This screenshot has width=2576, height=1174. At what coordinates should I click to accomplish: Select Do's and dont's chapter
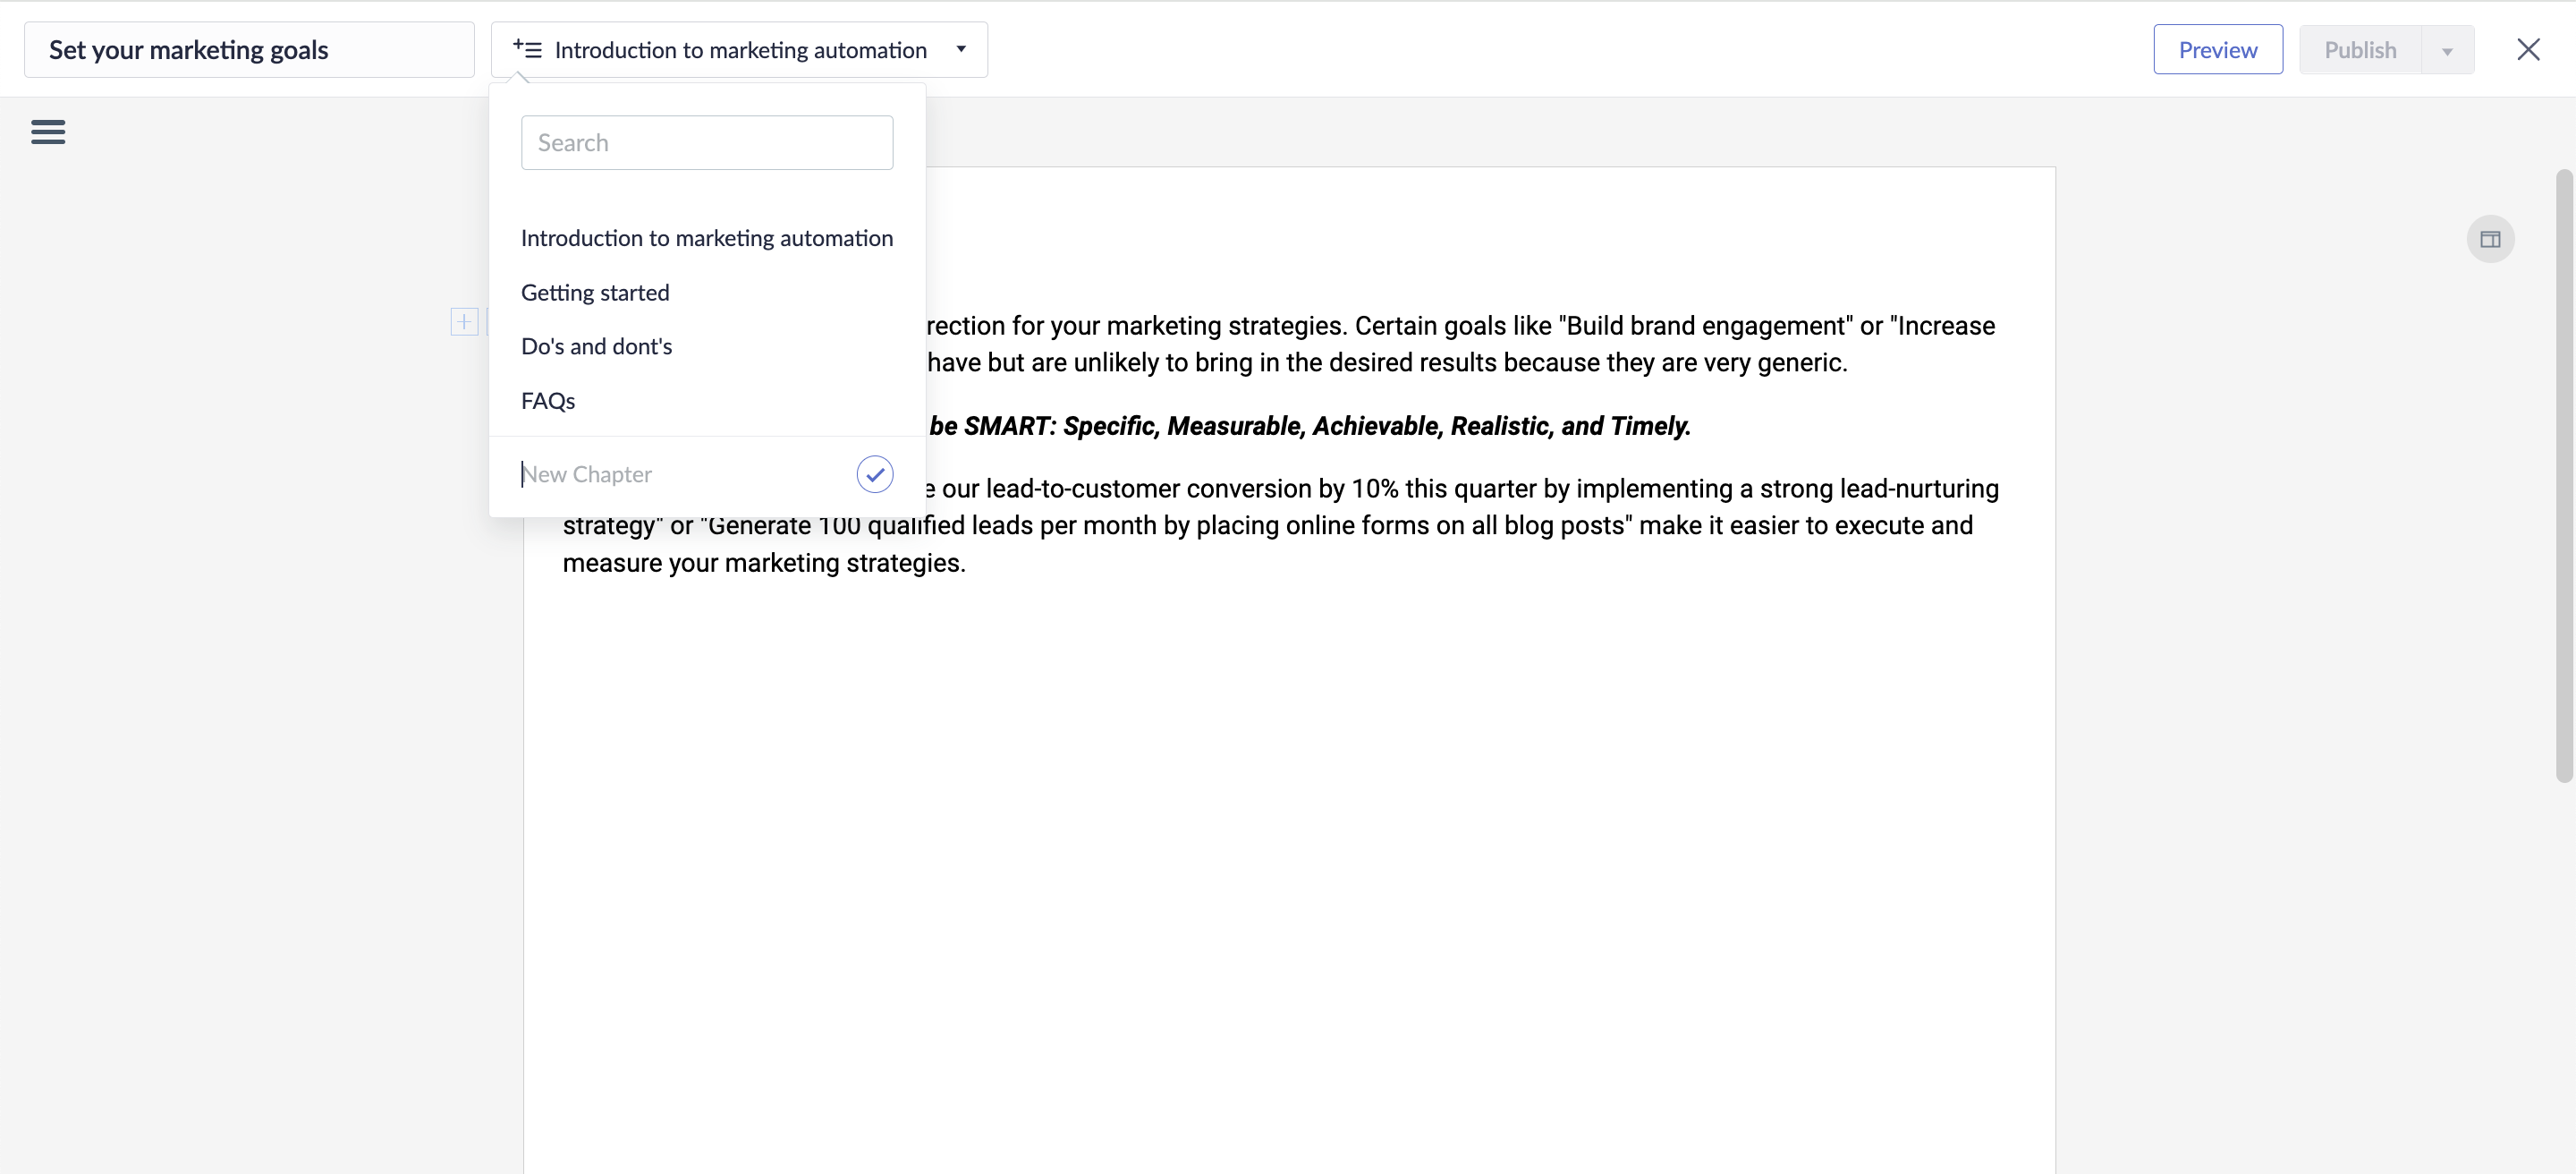[596, 347]
